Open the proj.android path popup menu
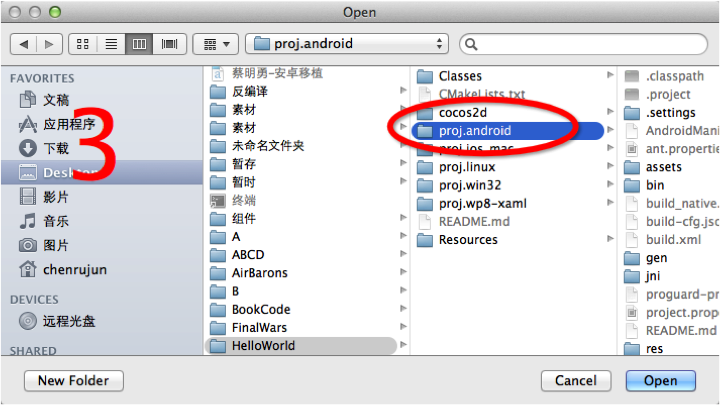 [347, 44]
